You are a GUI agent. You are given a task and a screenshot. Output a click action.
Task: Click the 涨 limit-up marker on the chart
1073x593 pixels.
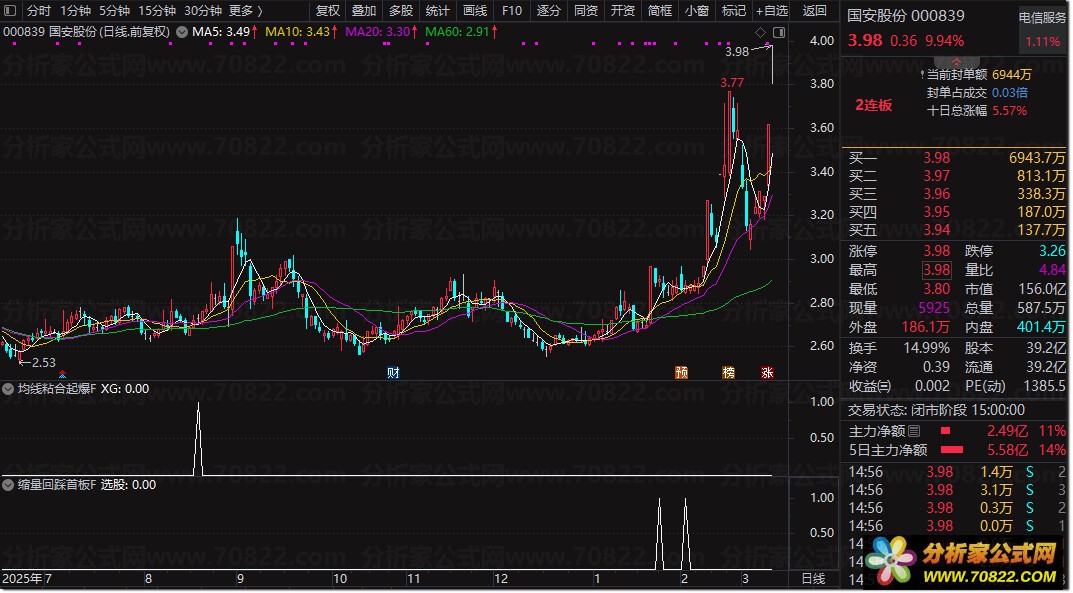(x=767, y=373)
